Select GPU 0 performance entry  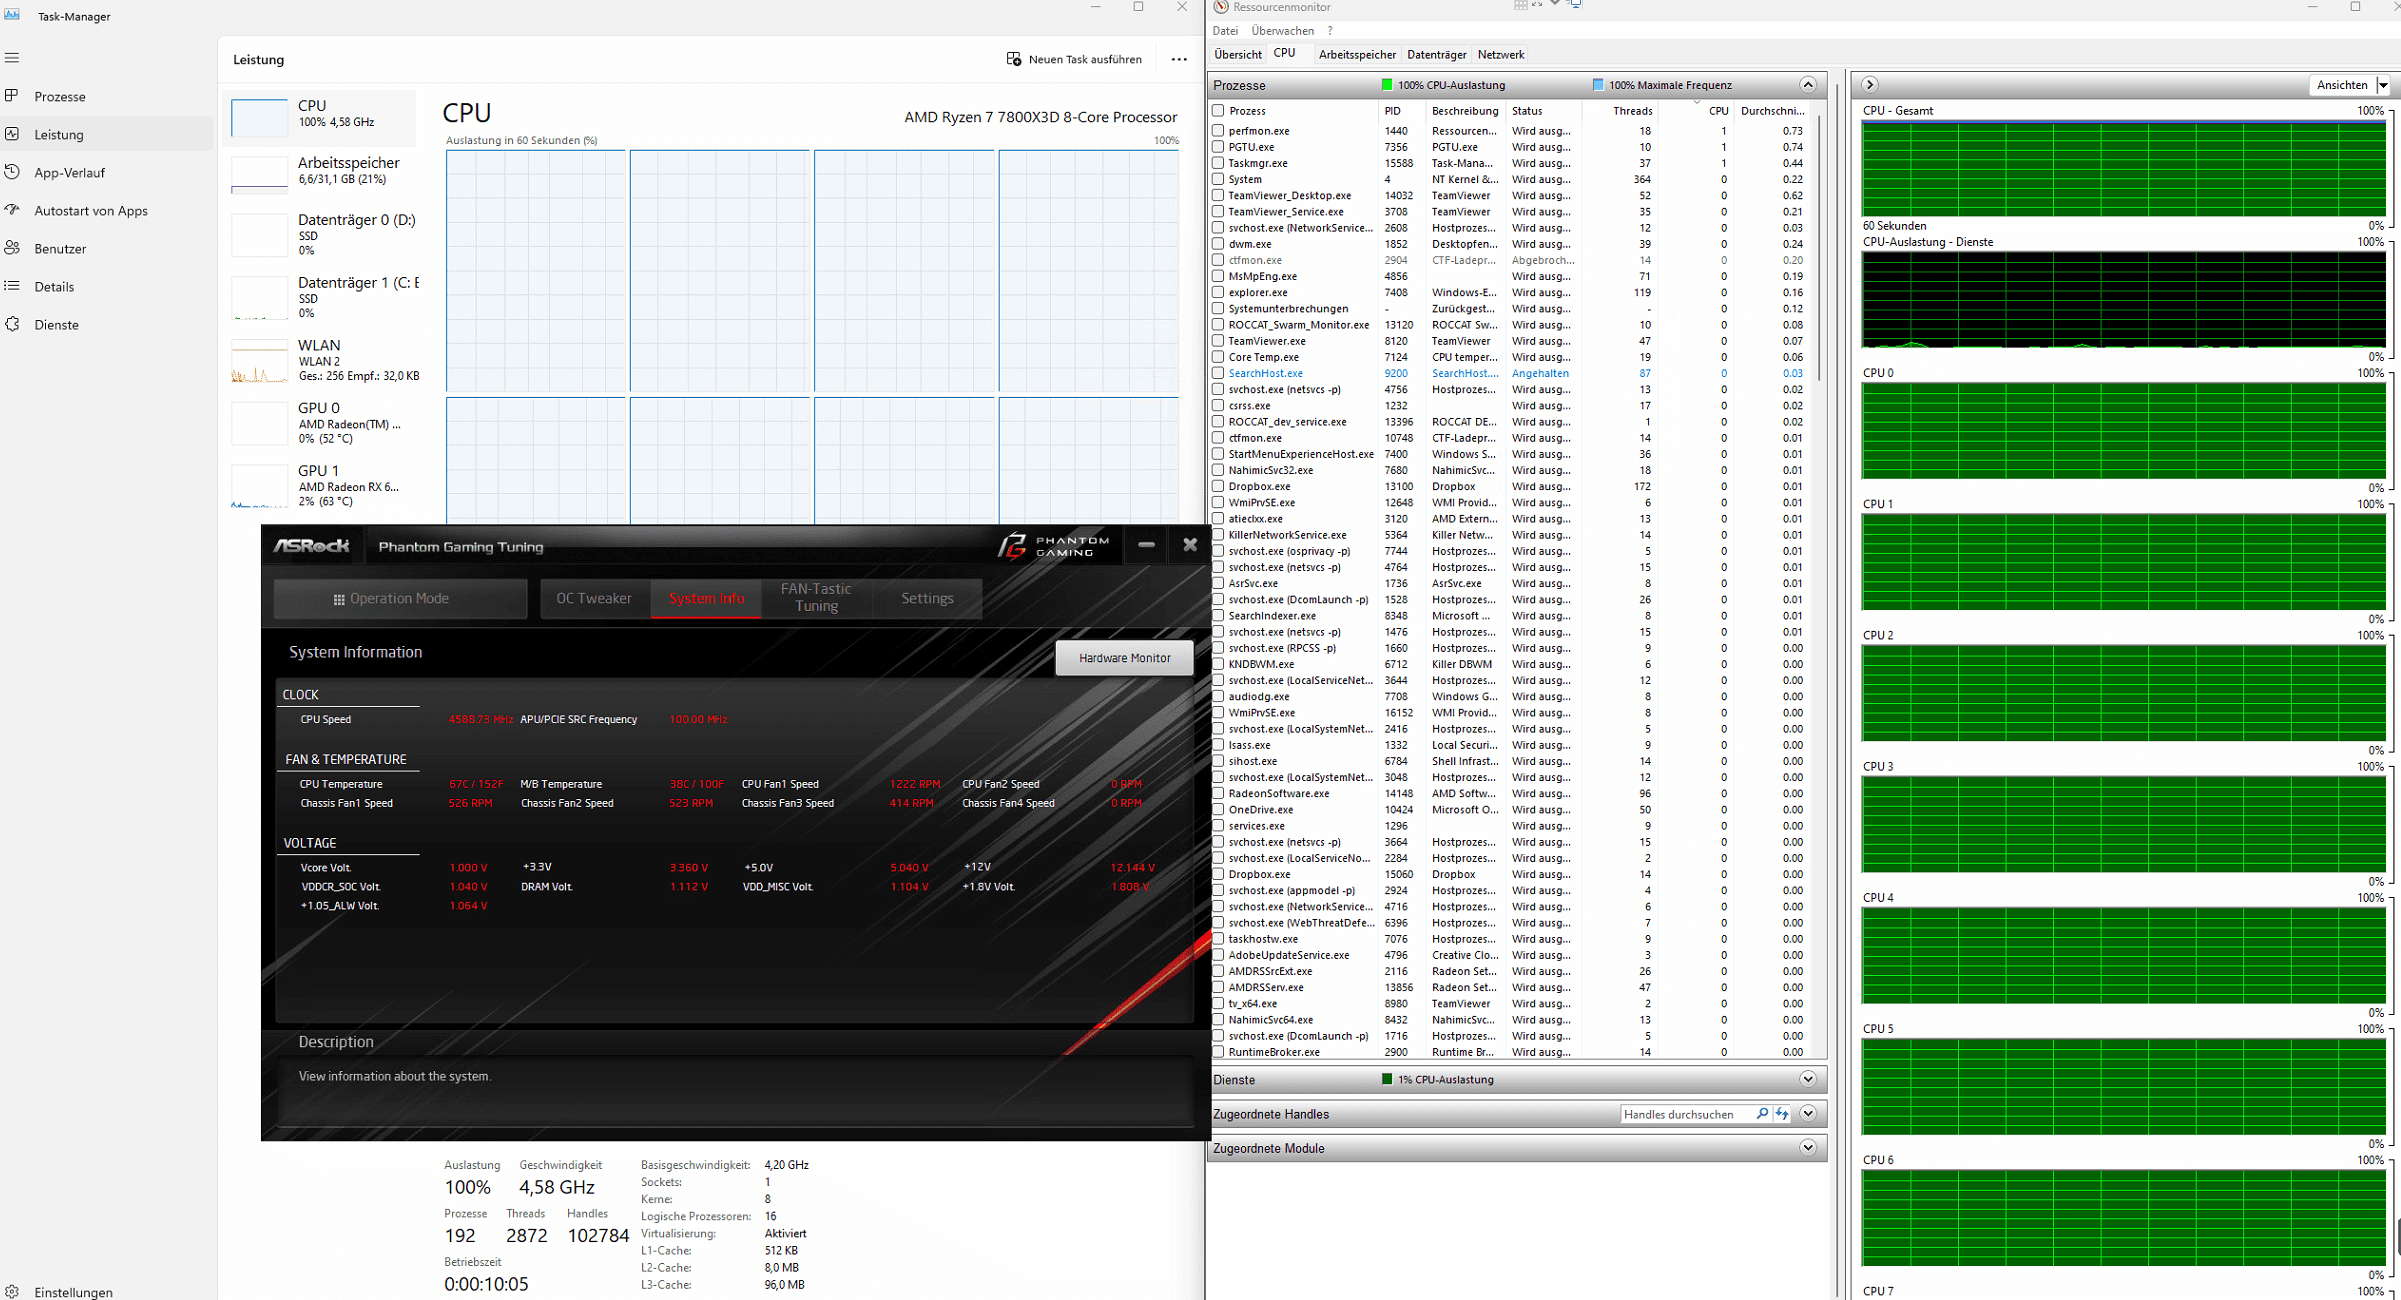[x=320, y=422]
